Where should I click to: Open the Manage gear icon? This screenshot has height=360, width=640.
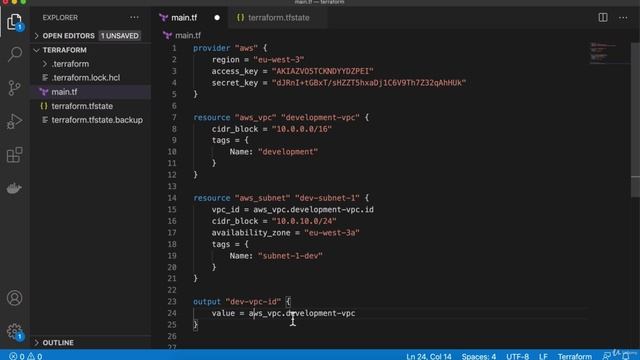(x=14, y=331)
